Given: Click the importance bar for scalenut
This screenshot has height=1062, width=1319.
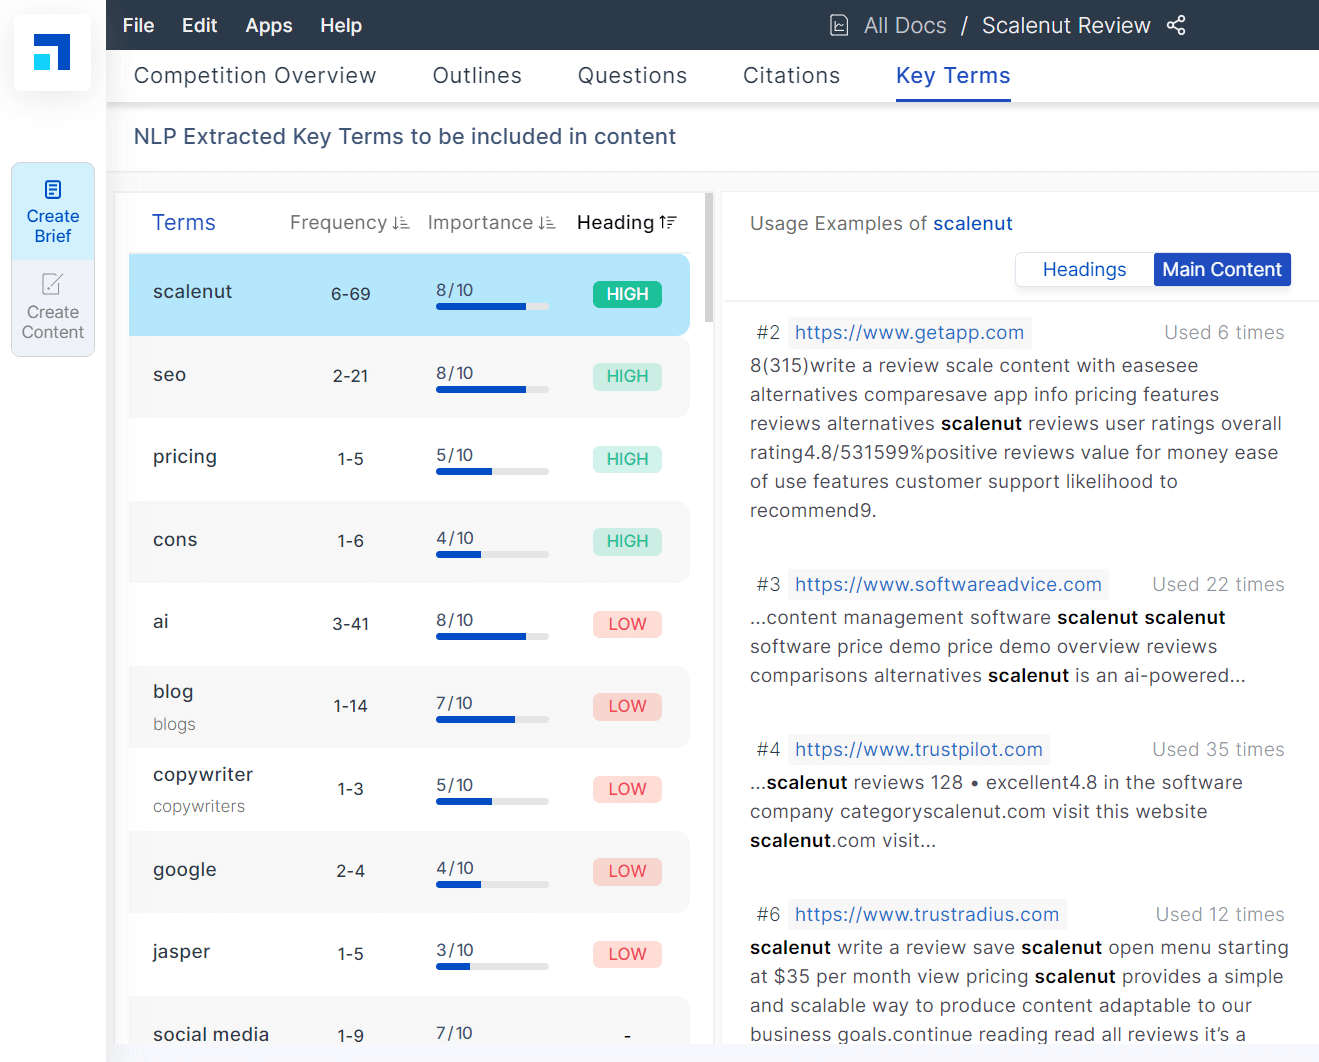Looking at the screenshot, I should point(492,306).
